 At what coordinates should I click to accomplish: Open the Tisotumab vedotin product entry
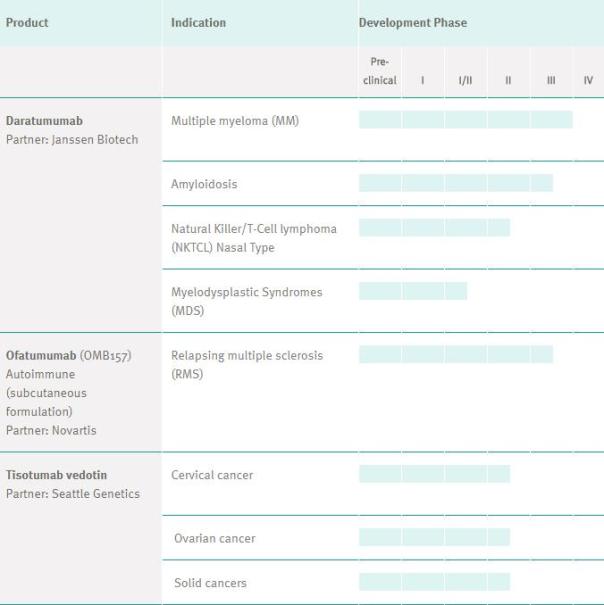point(56,475)
